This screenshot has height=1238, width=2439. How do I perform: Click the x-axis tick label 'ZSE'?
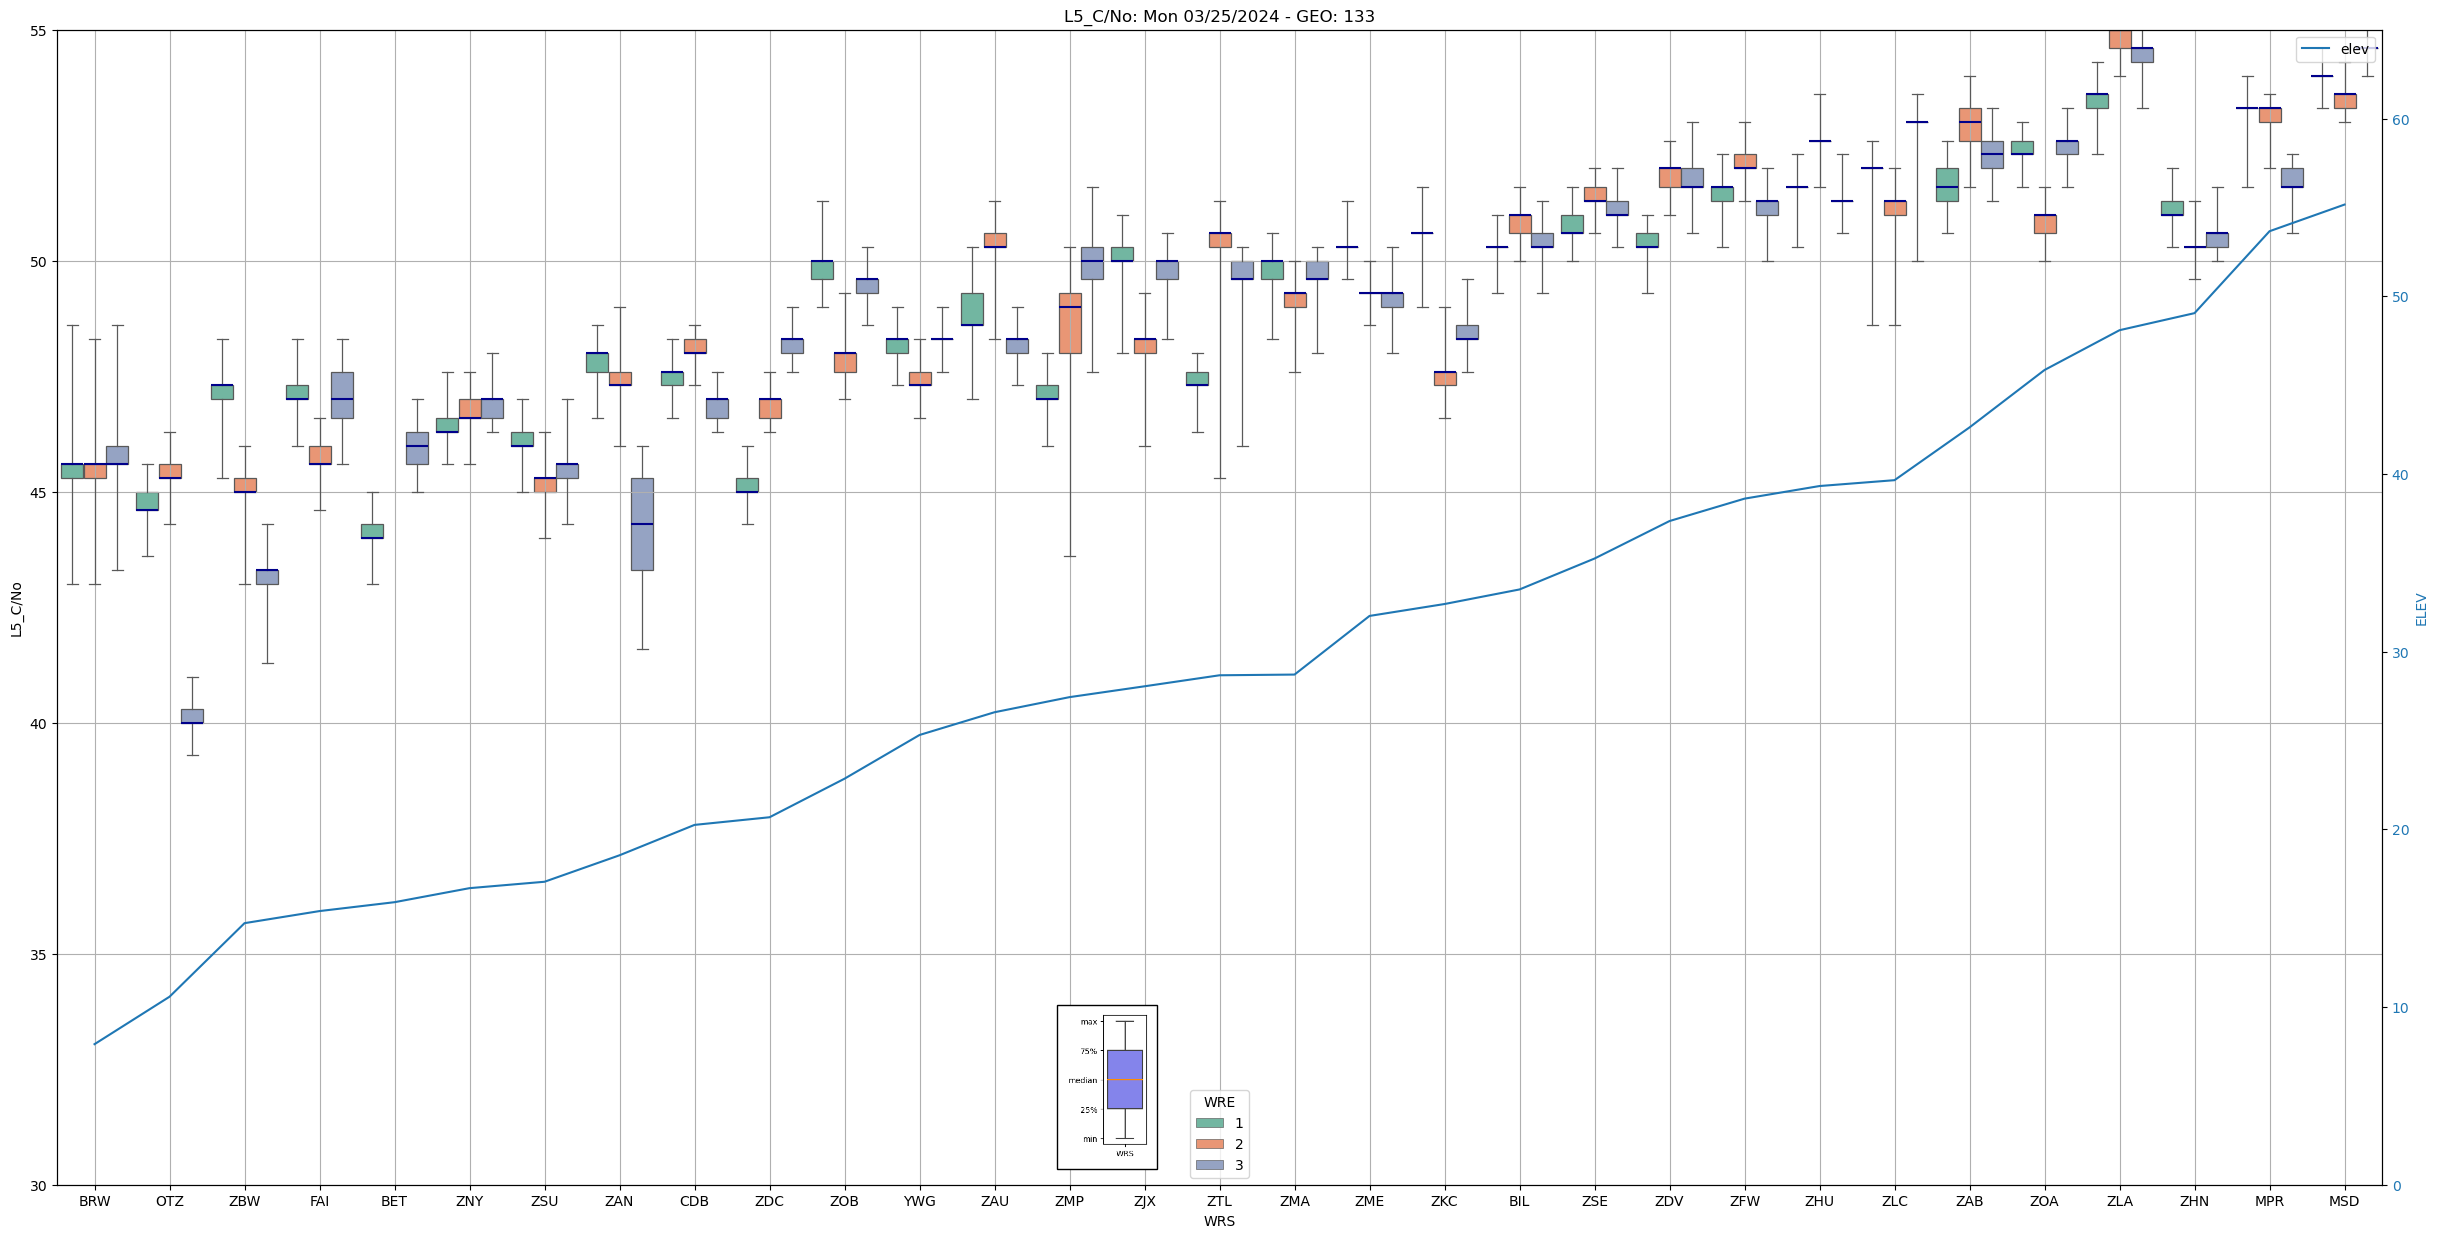(1595, 1201)
